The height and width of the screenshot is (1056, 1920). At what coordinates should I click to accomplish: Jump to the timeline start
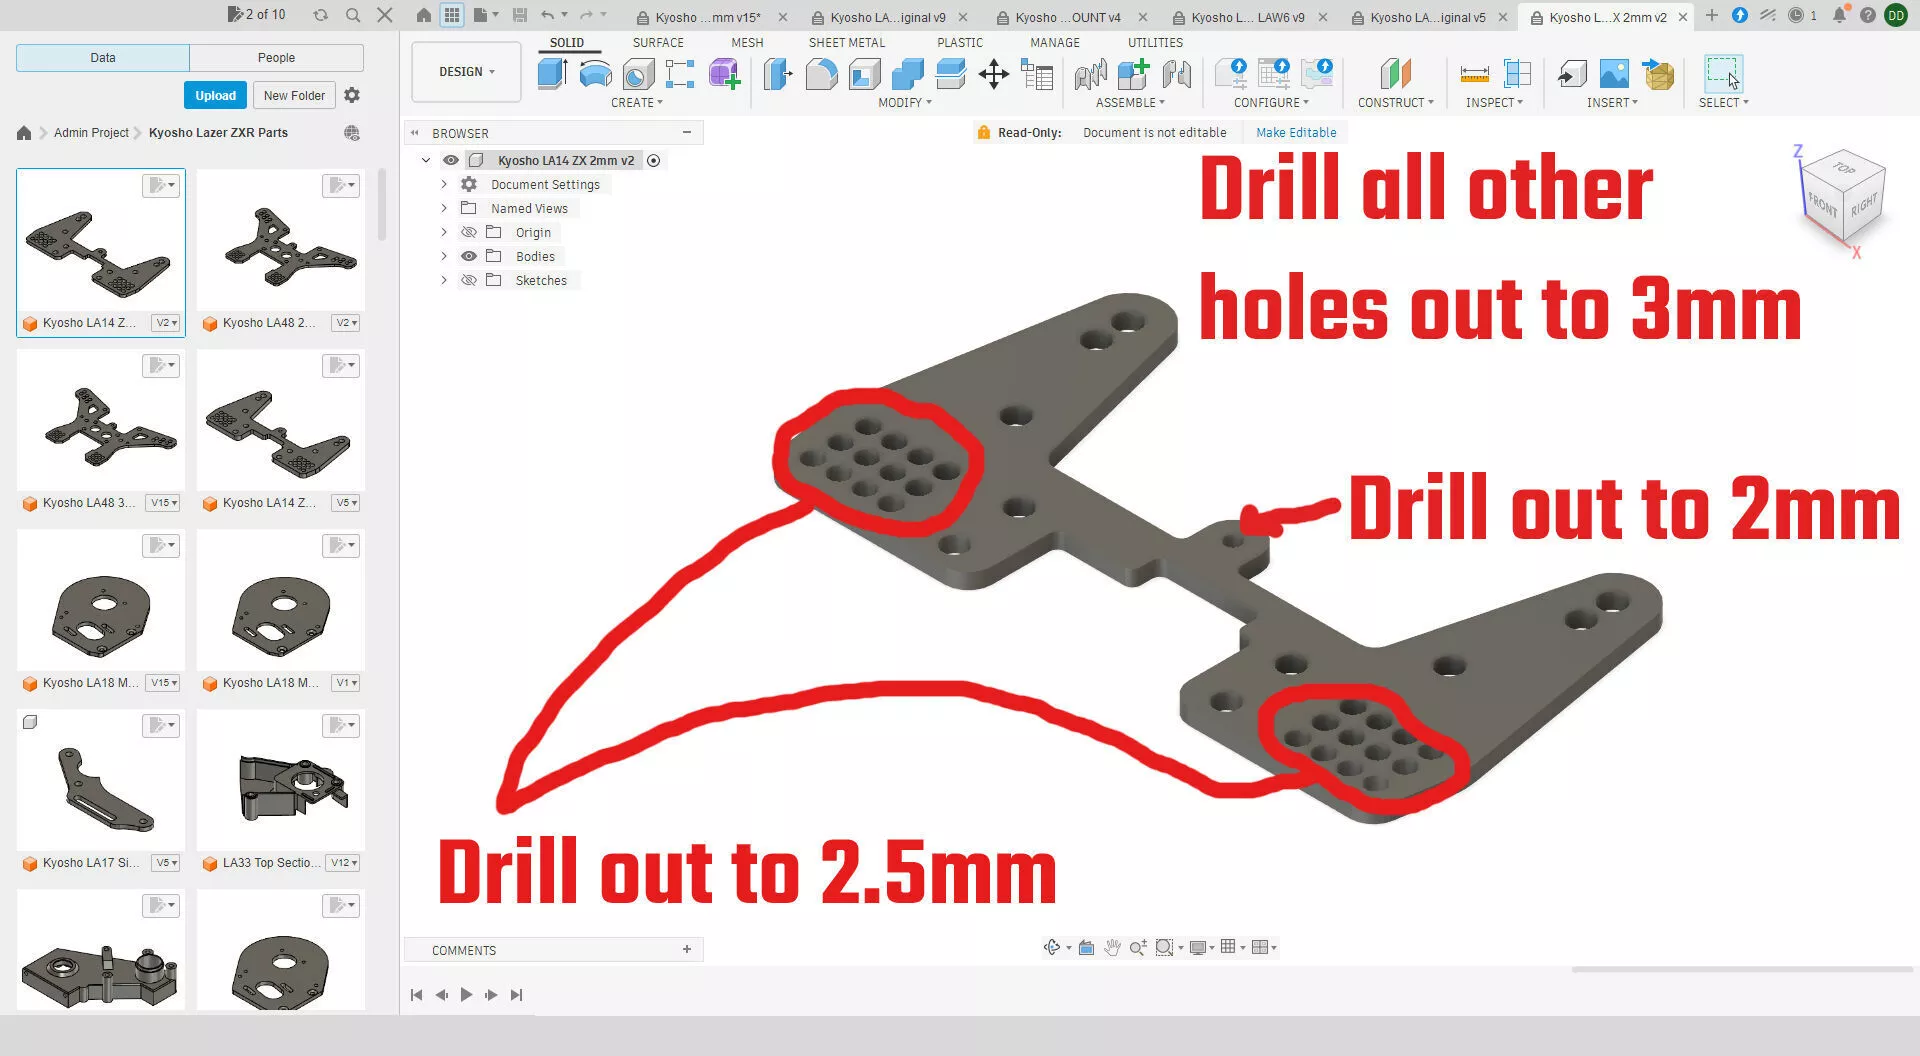click(416, 994)
